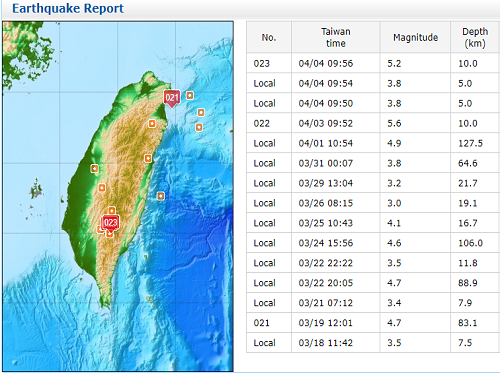Click depth value 106.0
Viewport: 500px width, 375px height.
(470, 243)
